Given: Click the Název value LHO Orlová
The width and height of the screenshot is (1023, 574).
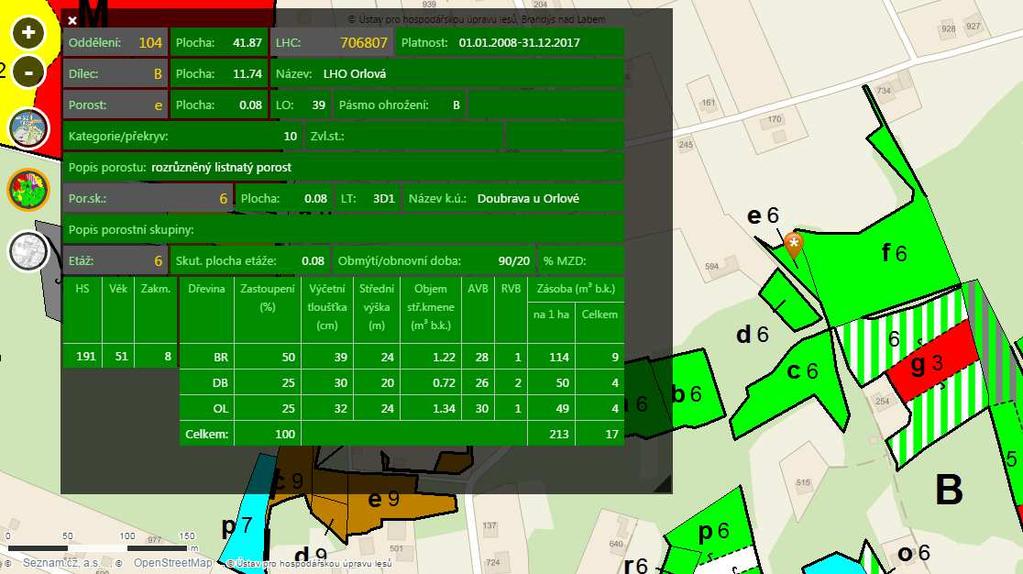Looking at the screenshot, I should [x=354, y=74].
